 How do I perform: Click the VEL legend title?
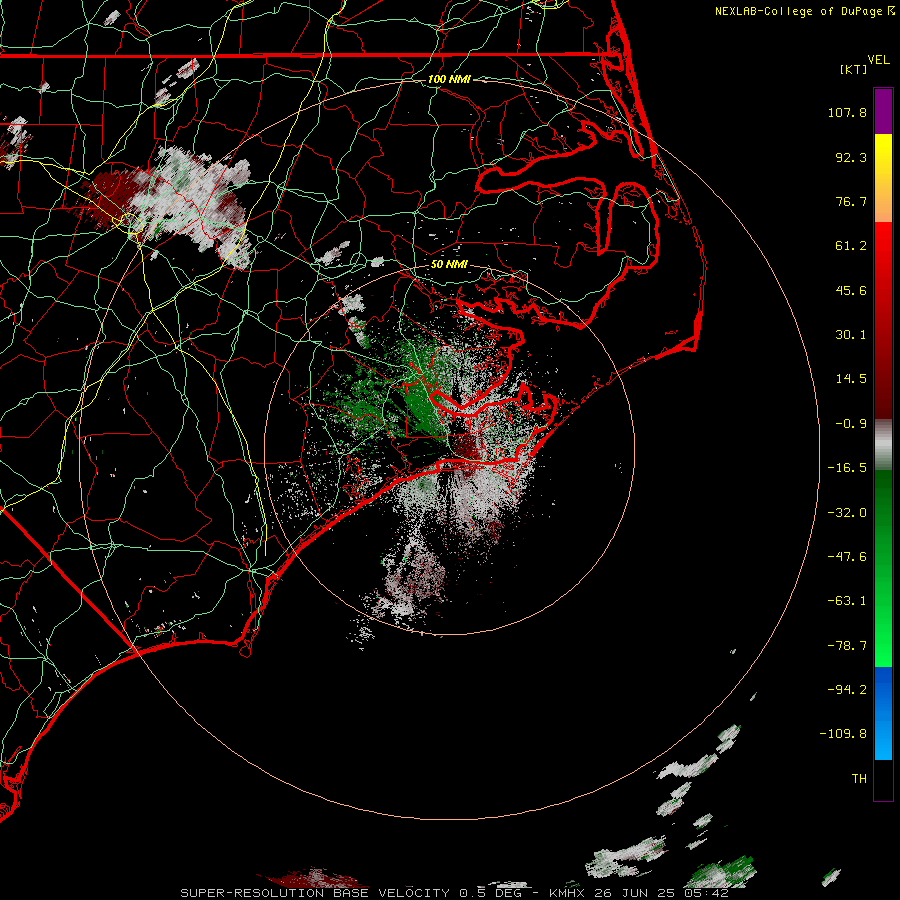coord(878,60)
